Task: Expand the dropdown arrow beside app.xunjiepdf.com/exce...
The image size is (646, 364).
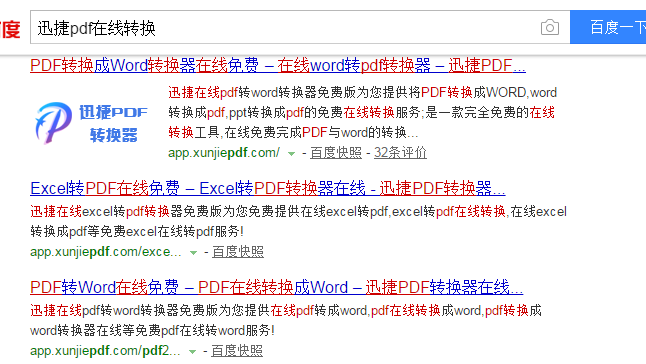Action: click(x=193, y=253)
